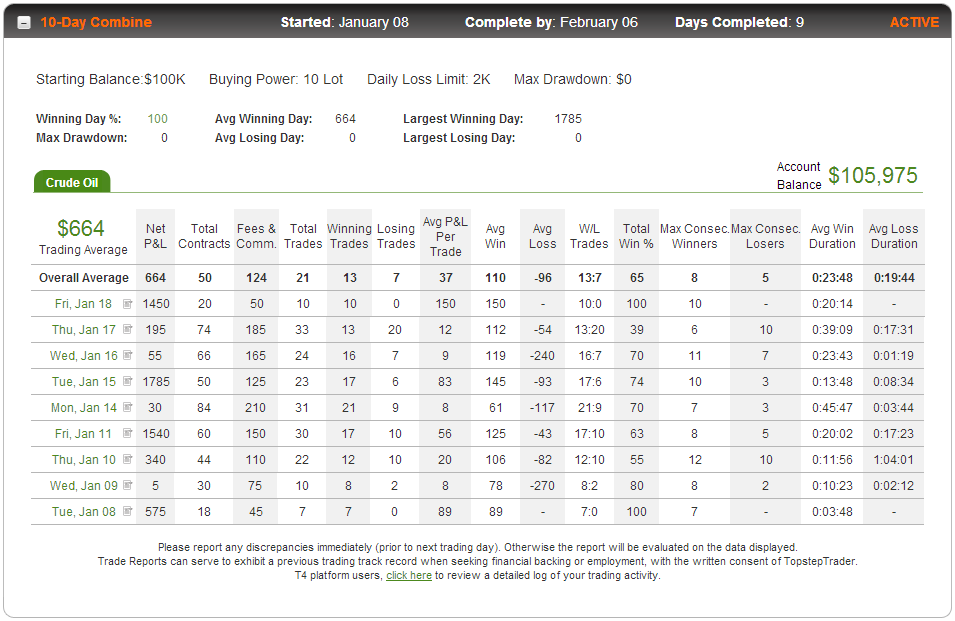955x621 pixels.
Task: Click the 1:04:01 Avg Loss Duration cell
Action: tap(893, 460)
